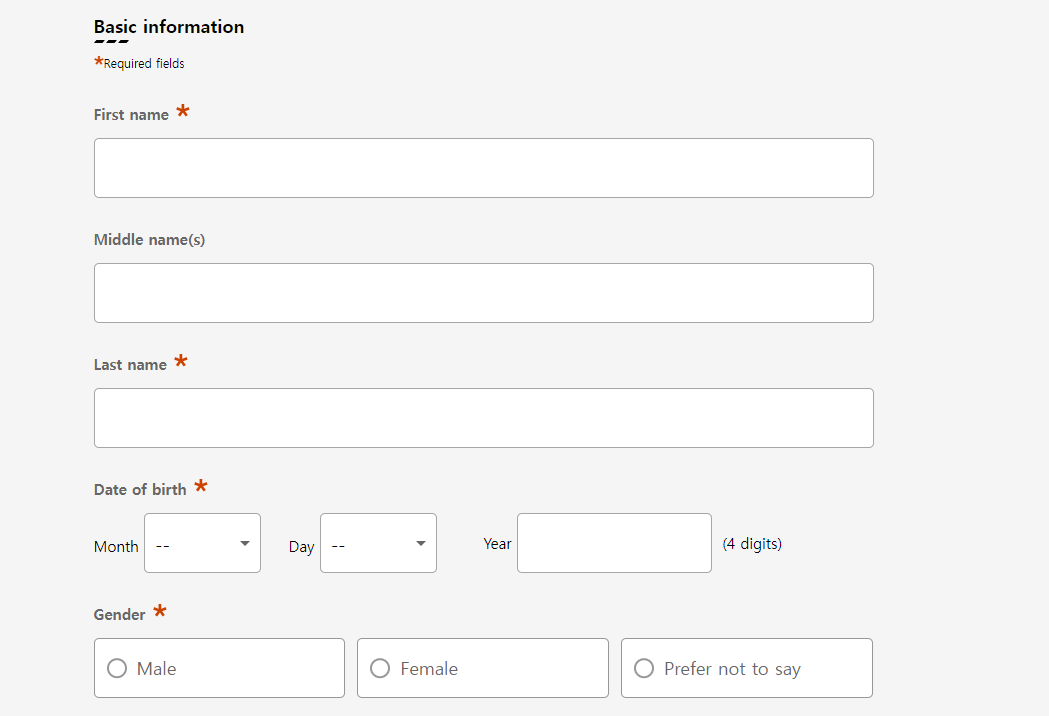Click the "Gender" section label
Image resolution: width=1049 pixels, height=716 pixels.
coord(120,615)
